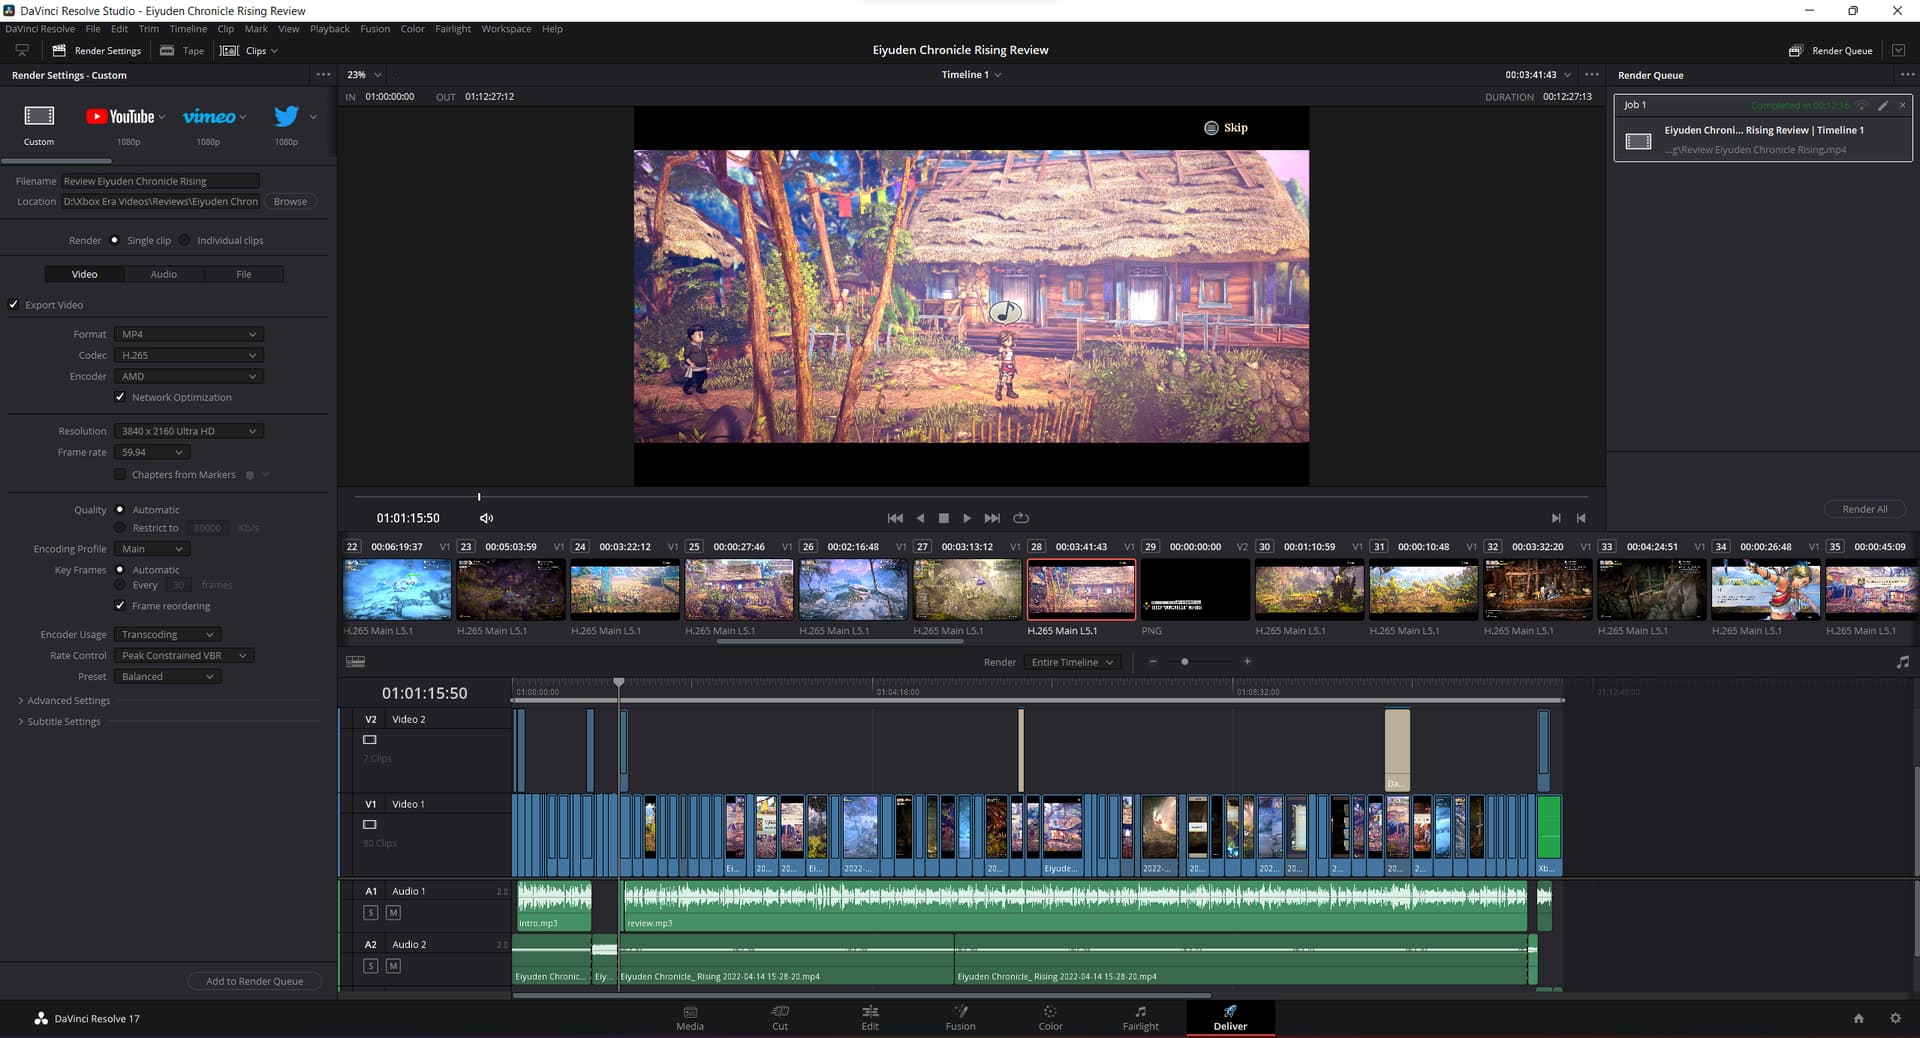Click the timeline view options icon
1920x1038 pixels.
pyautogui.click(x=355, y=662)
